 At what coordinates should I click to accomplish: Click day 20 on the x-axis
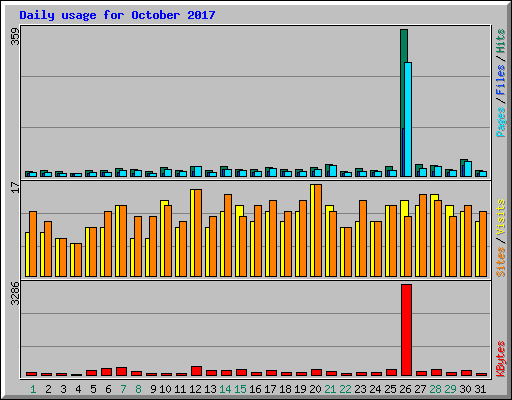pyautogui.click(x=315, y=389)
